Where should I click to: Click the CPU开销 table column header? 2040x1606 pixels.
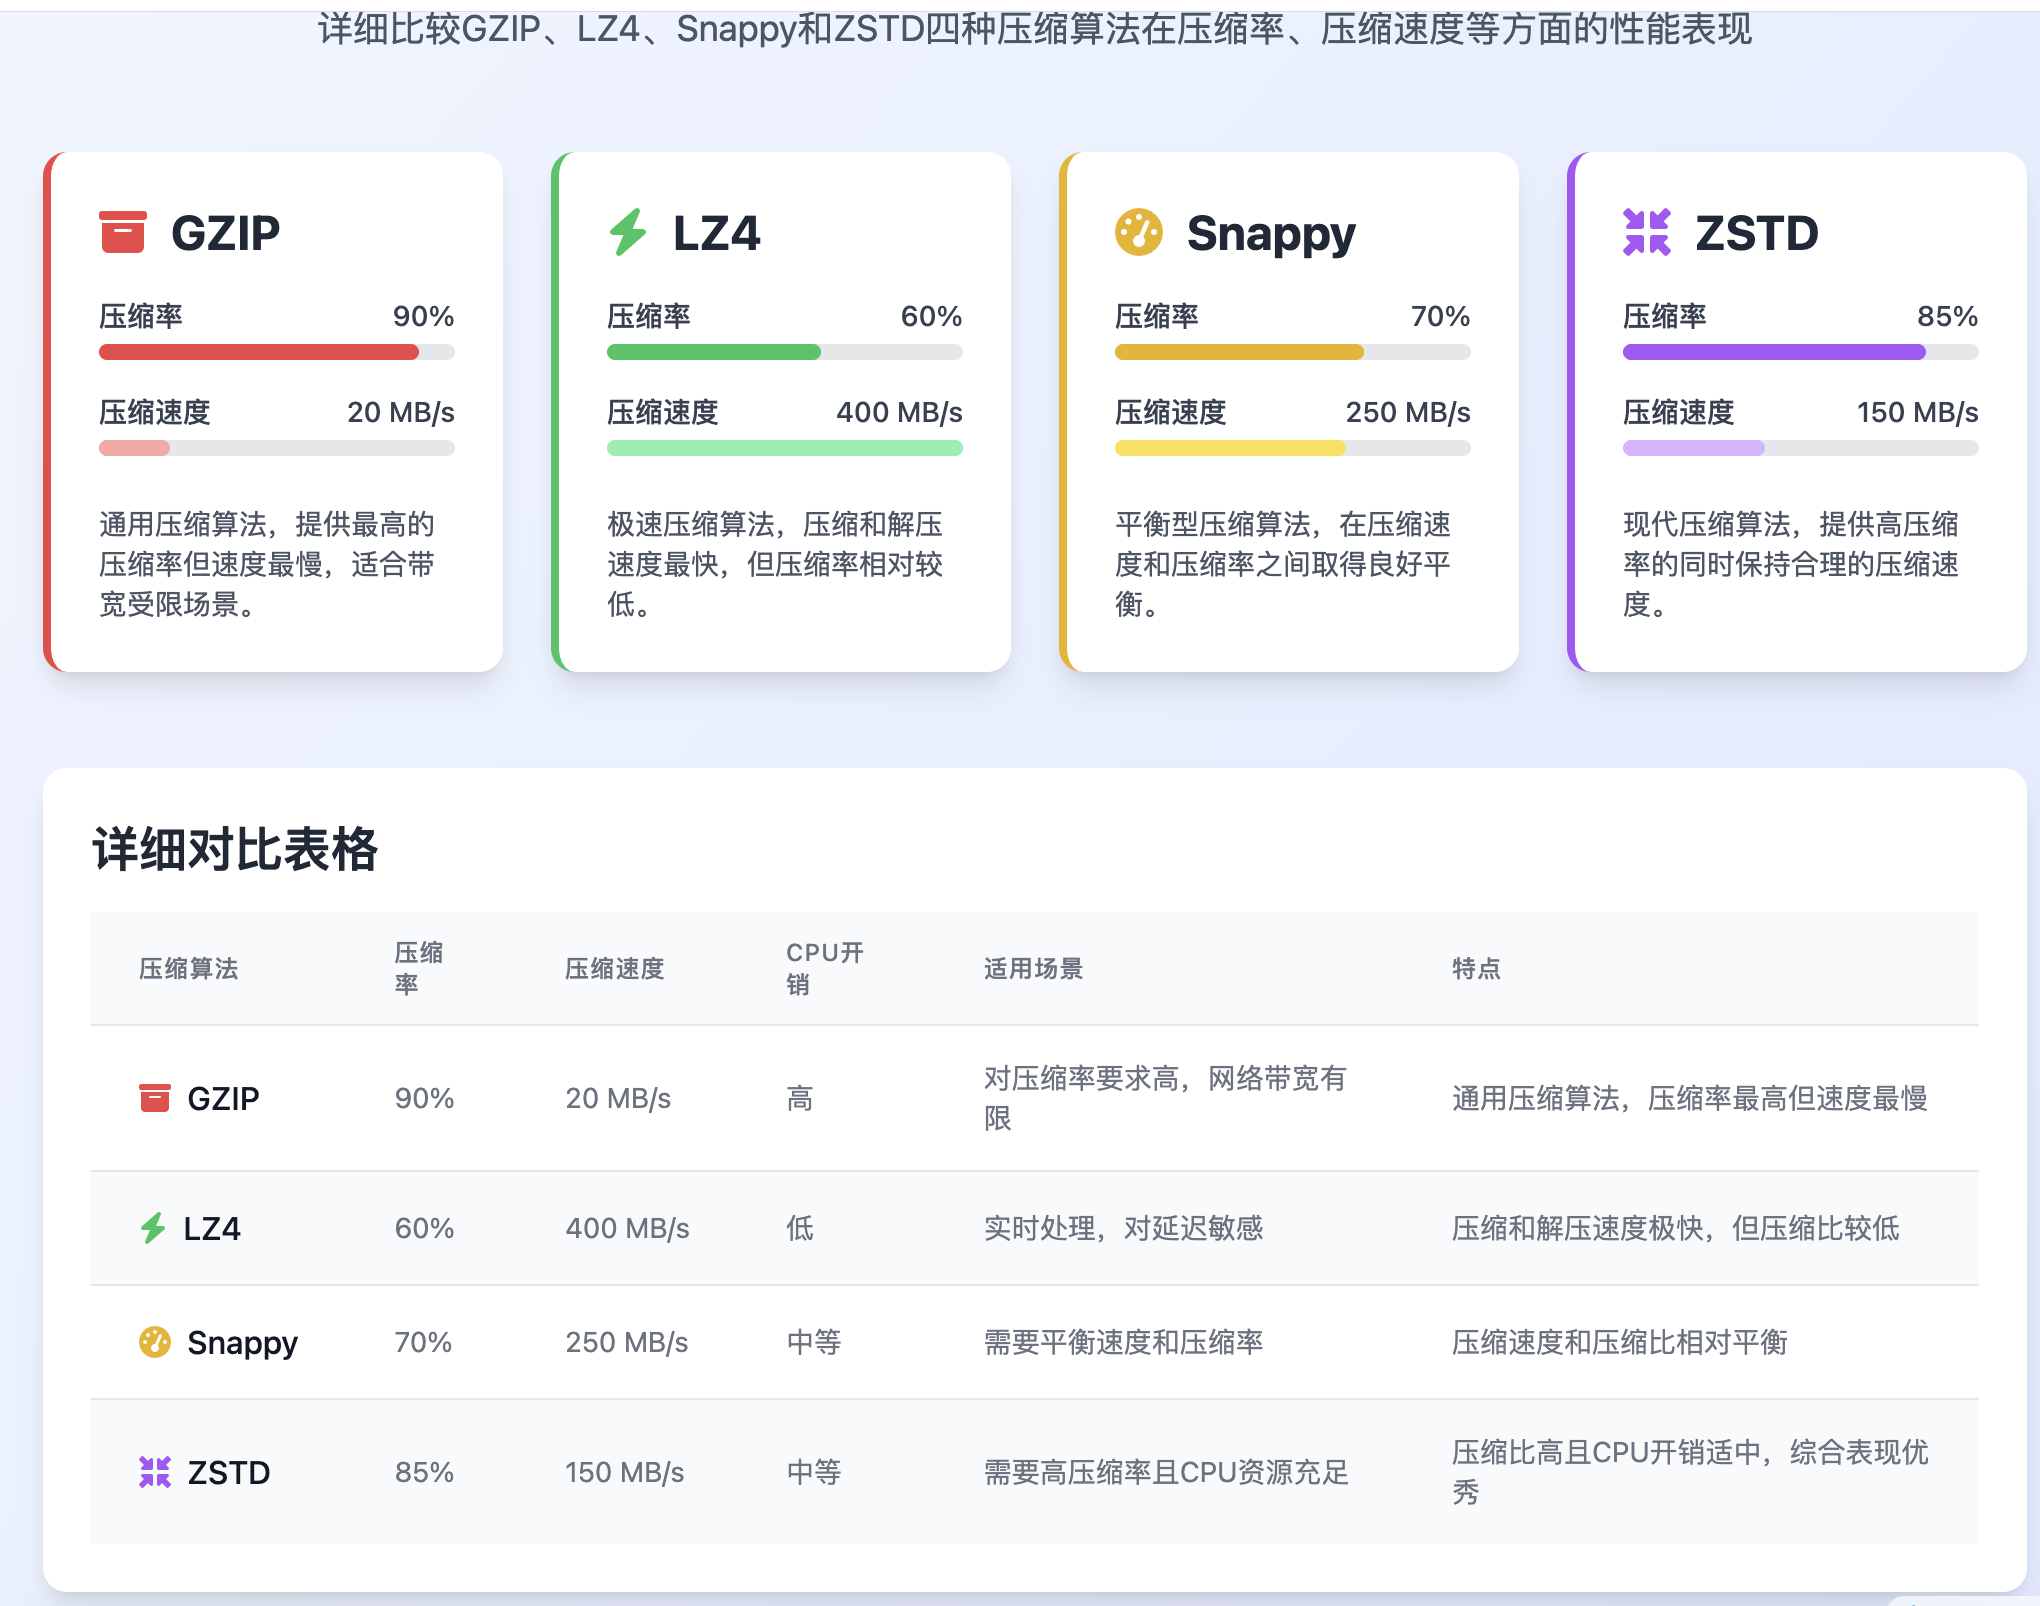[x=824, y=968]
